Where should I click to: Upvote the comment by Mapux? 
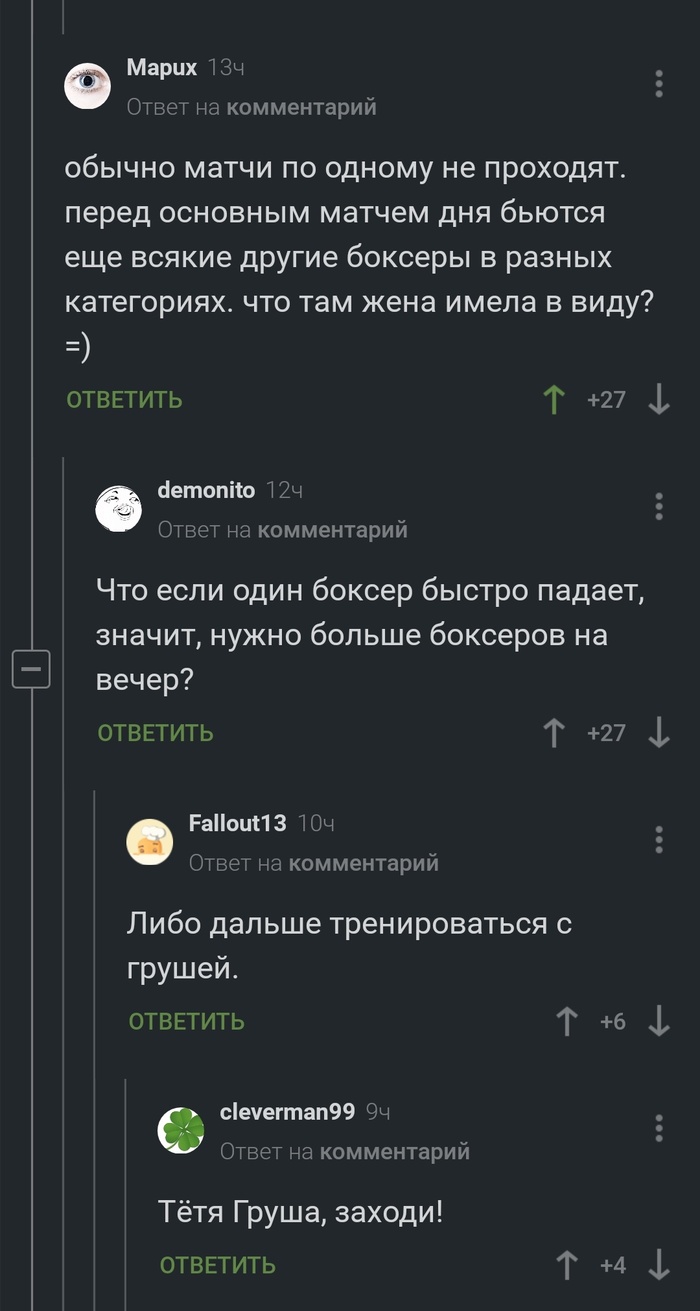point(552,398)
